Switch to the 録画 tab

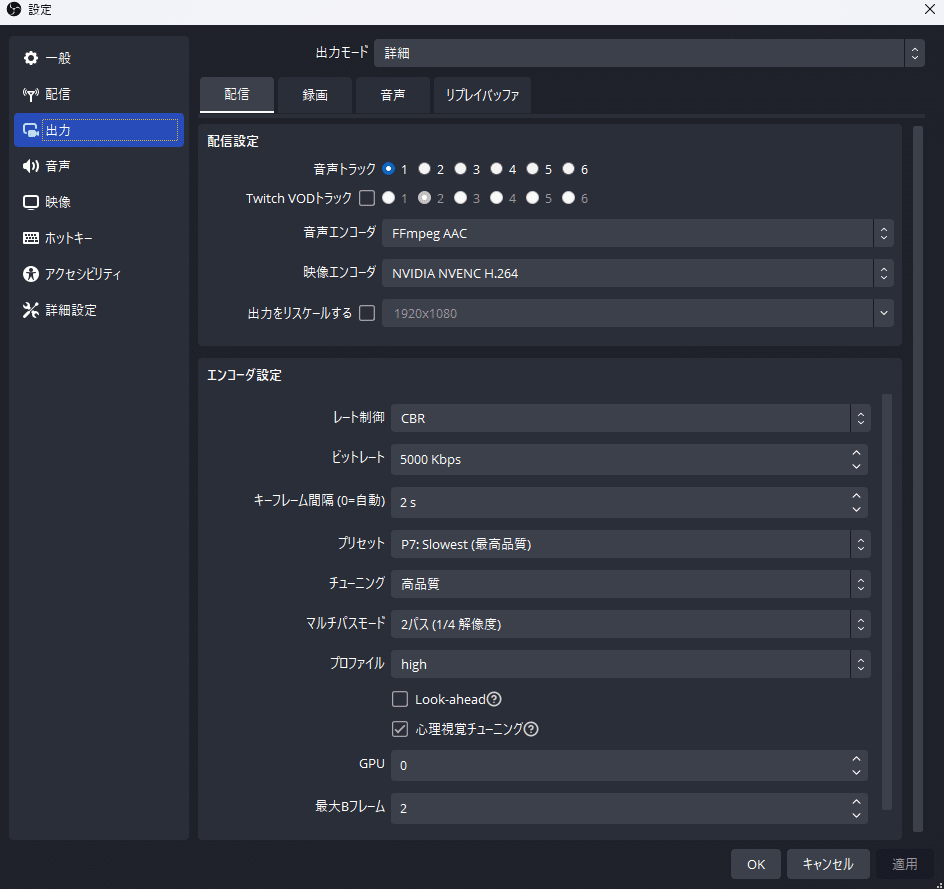315,94
